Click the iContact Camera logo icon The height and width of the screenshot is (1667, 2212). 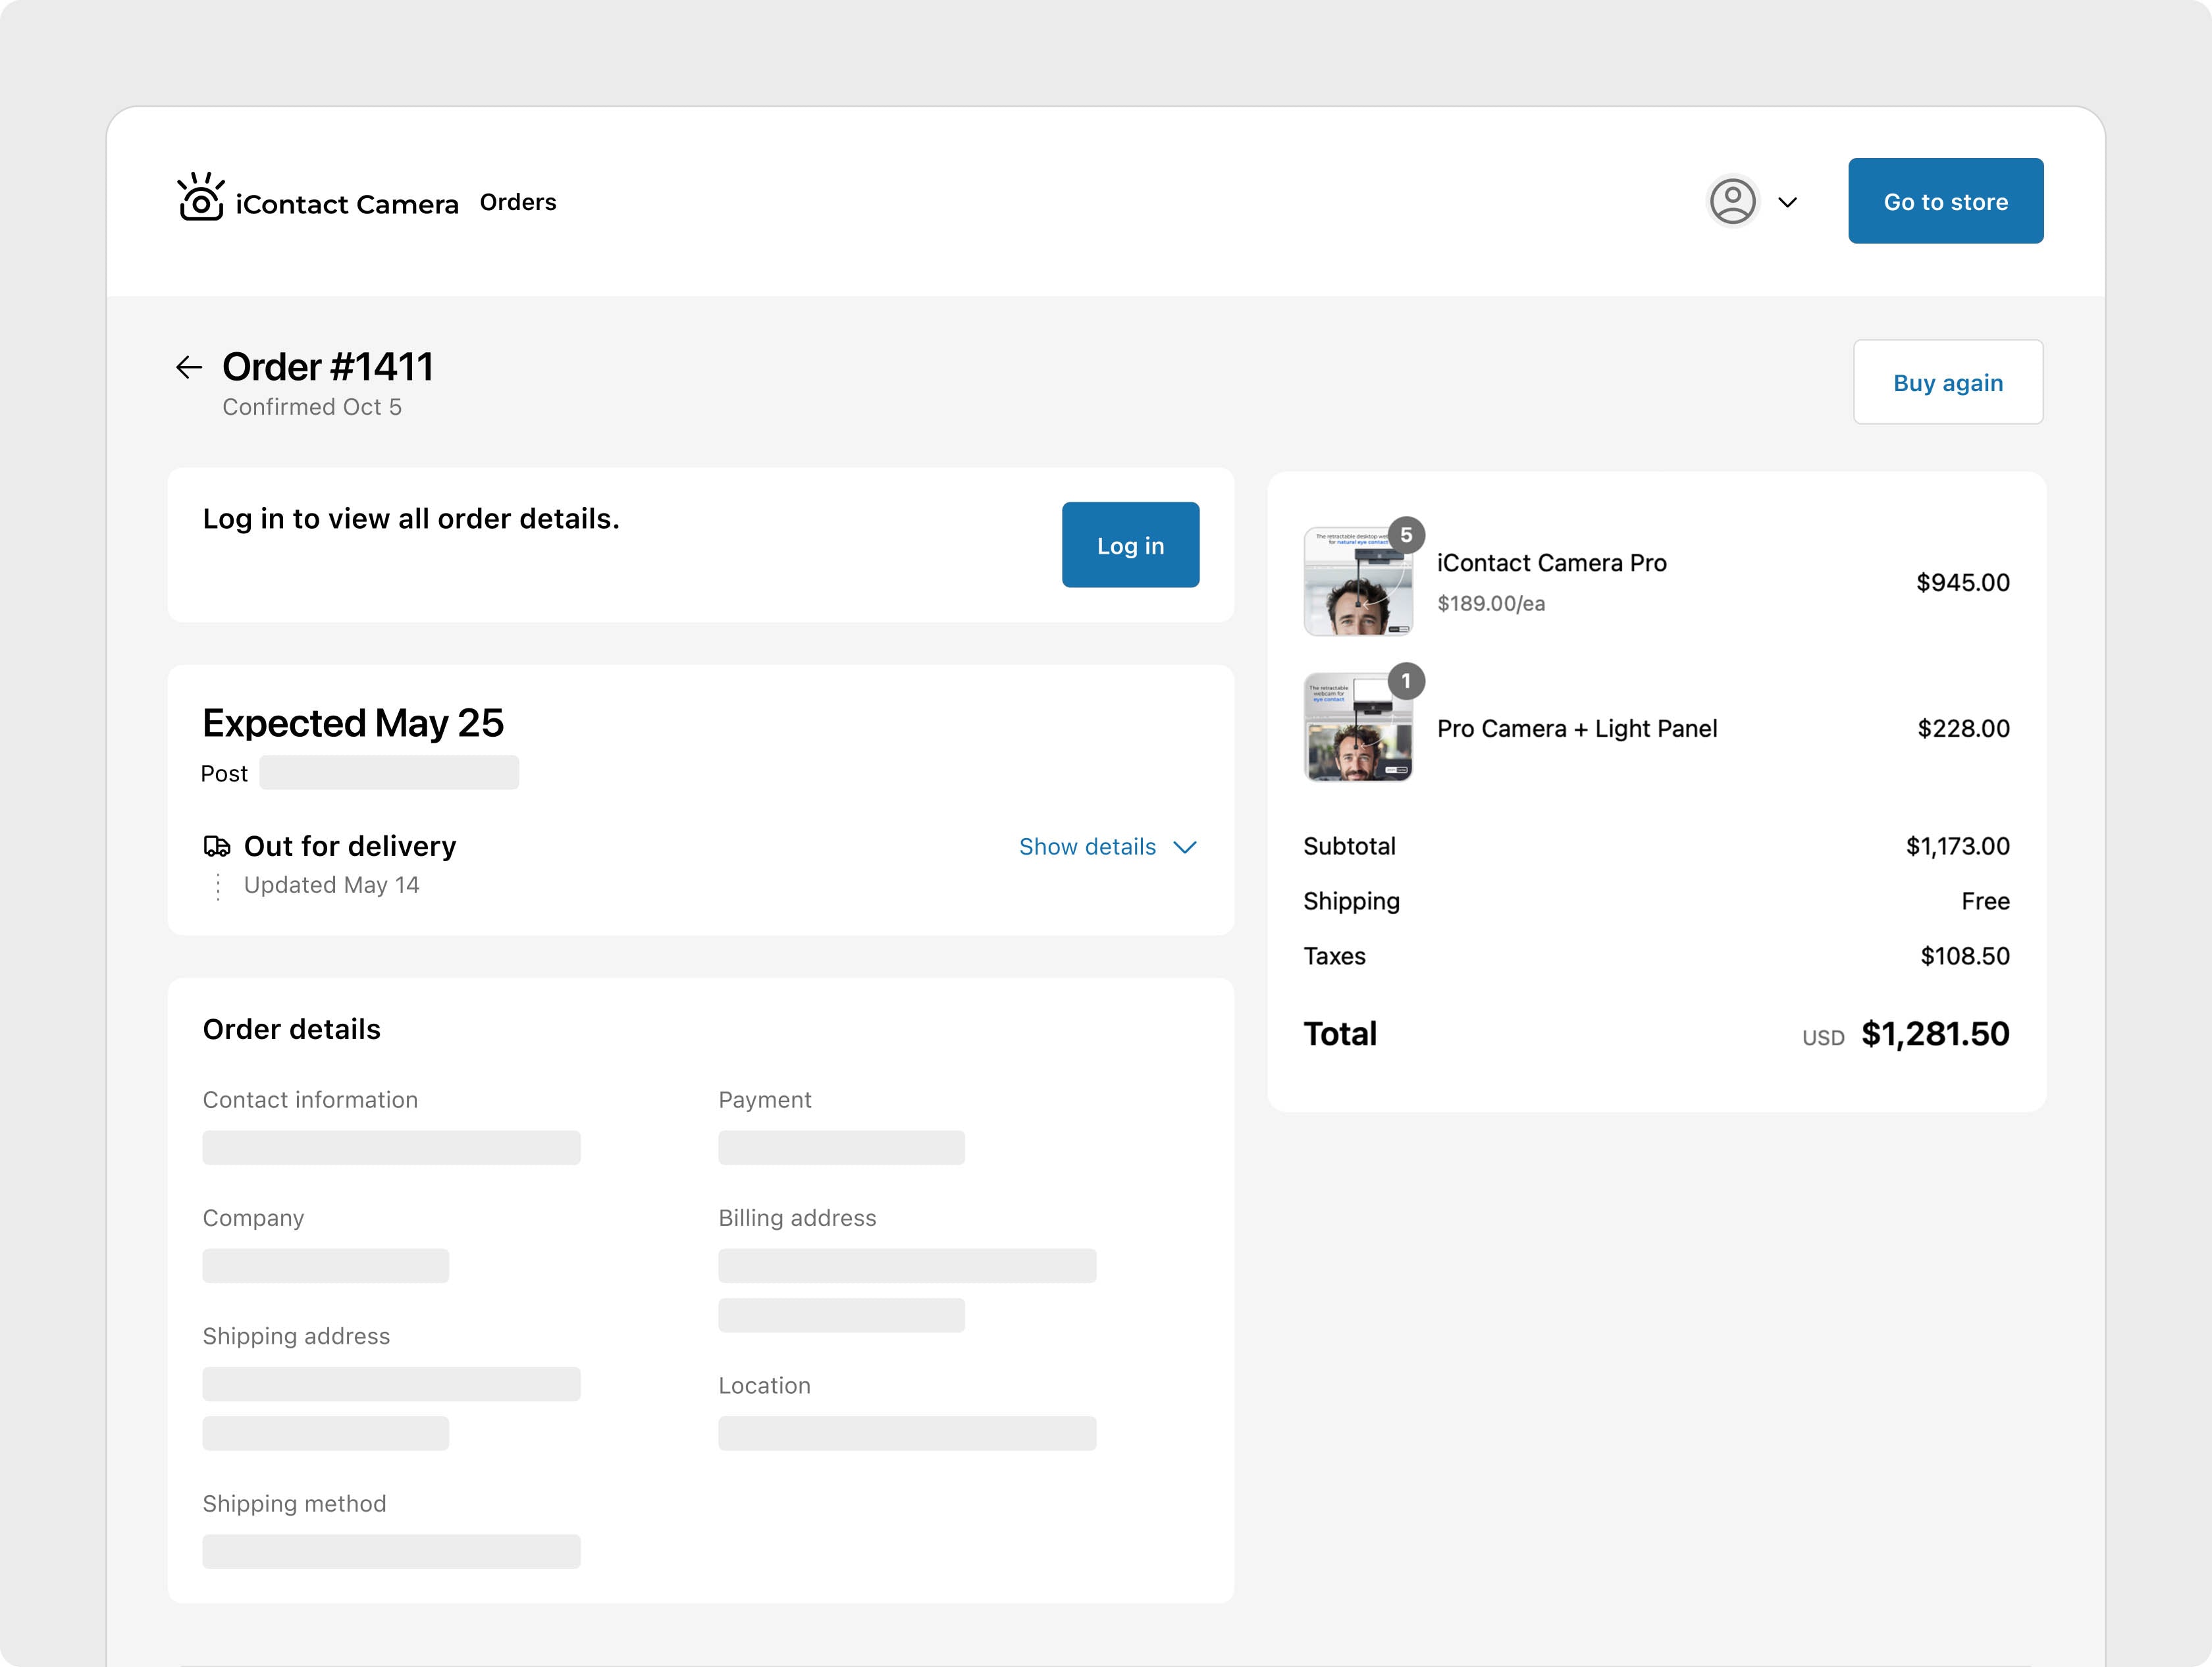[x=200, y=198]
